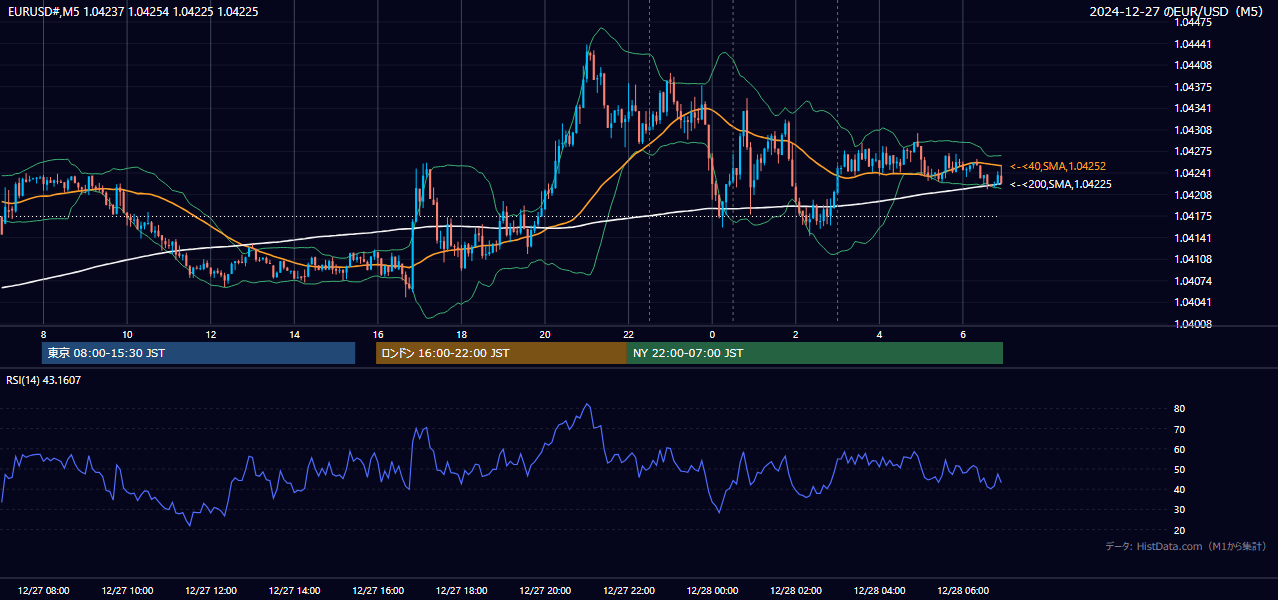This screenshot has width=1278, height=600.
Task: Click RSI scale level 30
Action: (x=1180, y=510)
